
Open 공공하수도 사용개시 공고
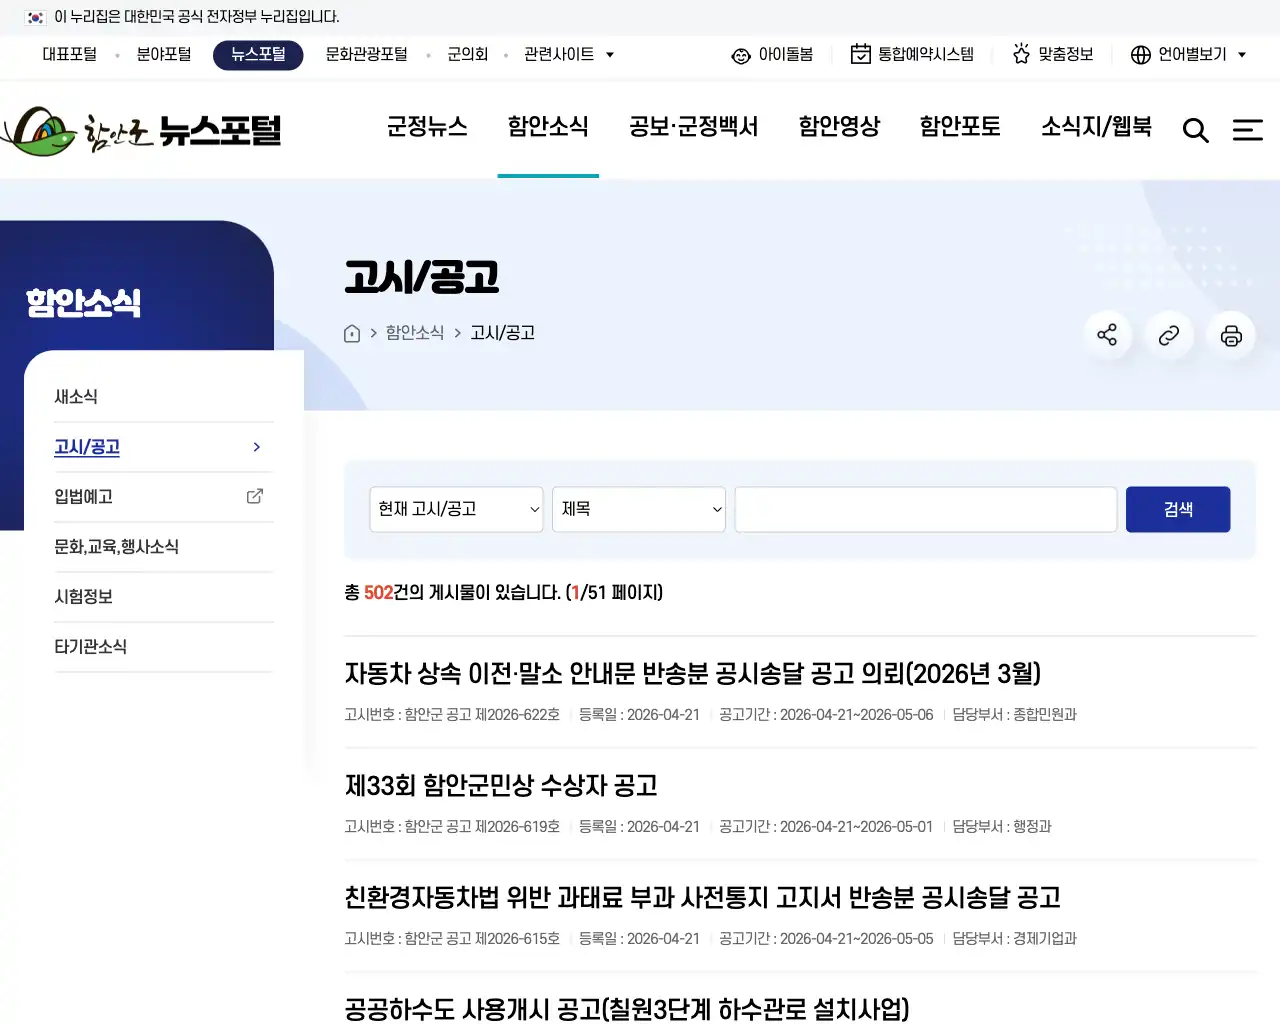pyautogui.click(x=627, y=1009)
